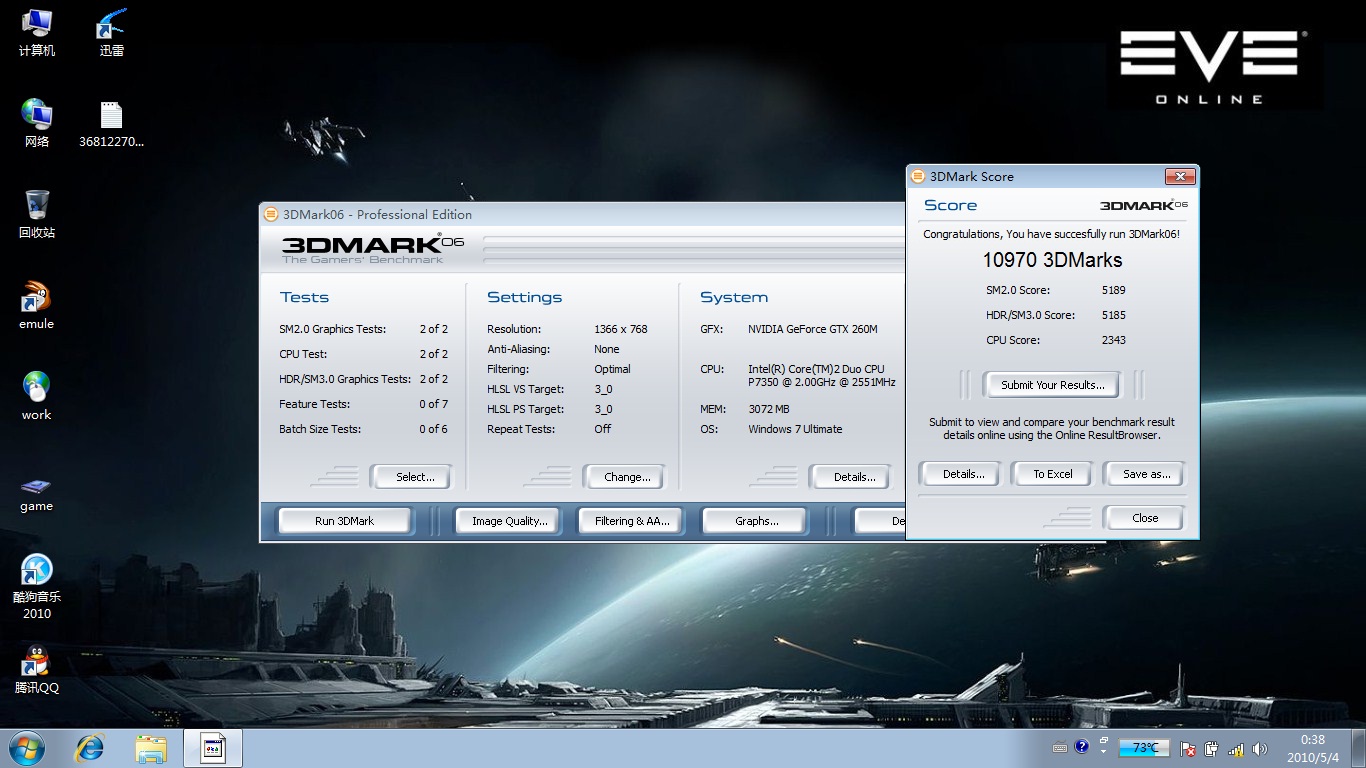Open the 计算机 desktop icon
This screenshot has height=768, width=1366.
pyautogui.click(x=37, y=32)
